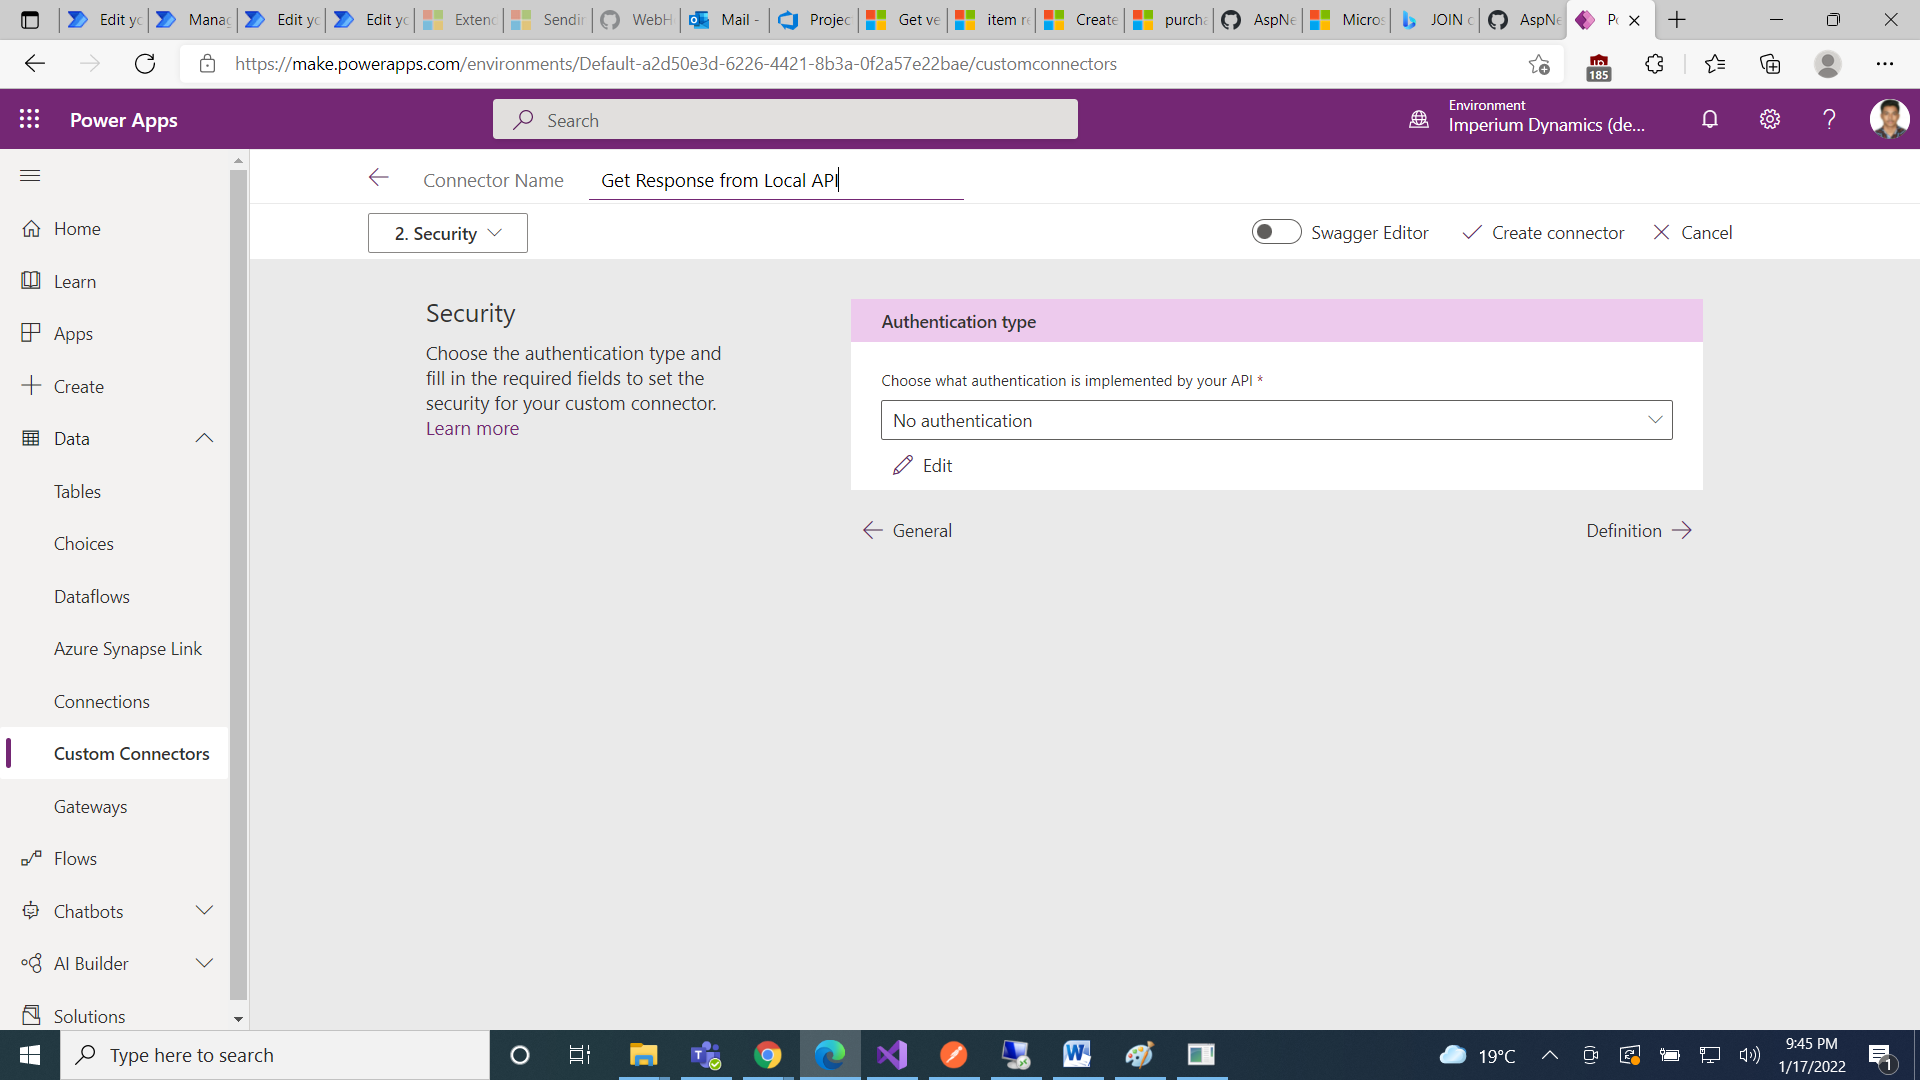Open the 2. Security step dropdown
Viewport: 1920px width, 1080px height.
(447, 233)
